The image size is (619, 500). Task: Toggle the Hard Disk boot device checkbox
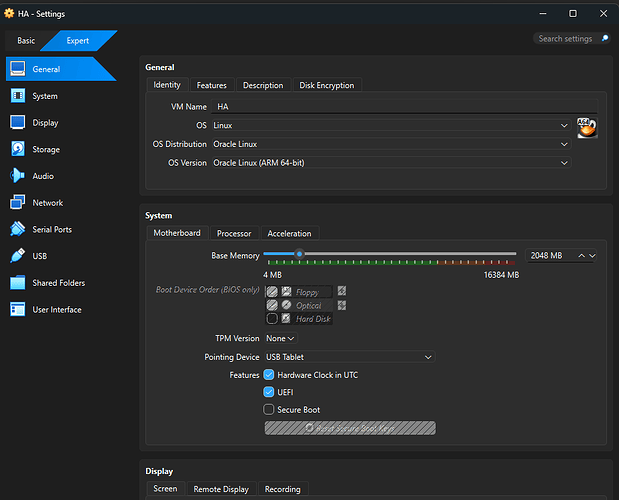tap(272, 318)
